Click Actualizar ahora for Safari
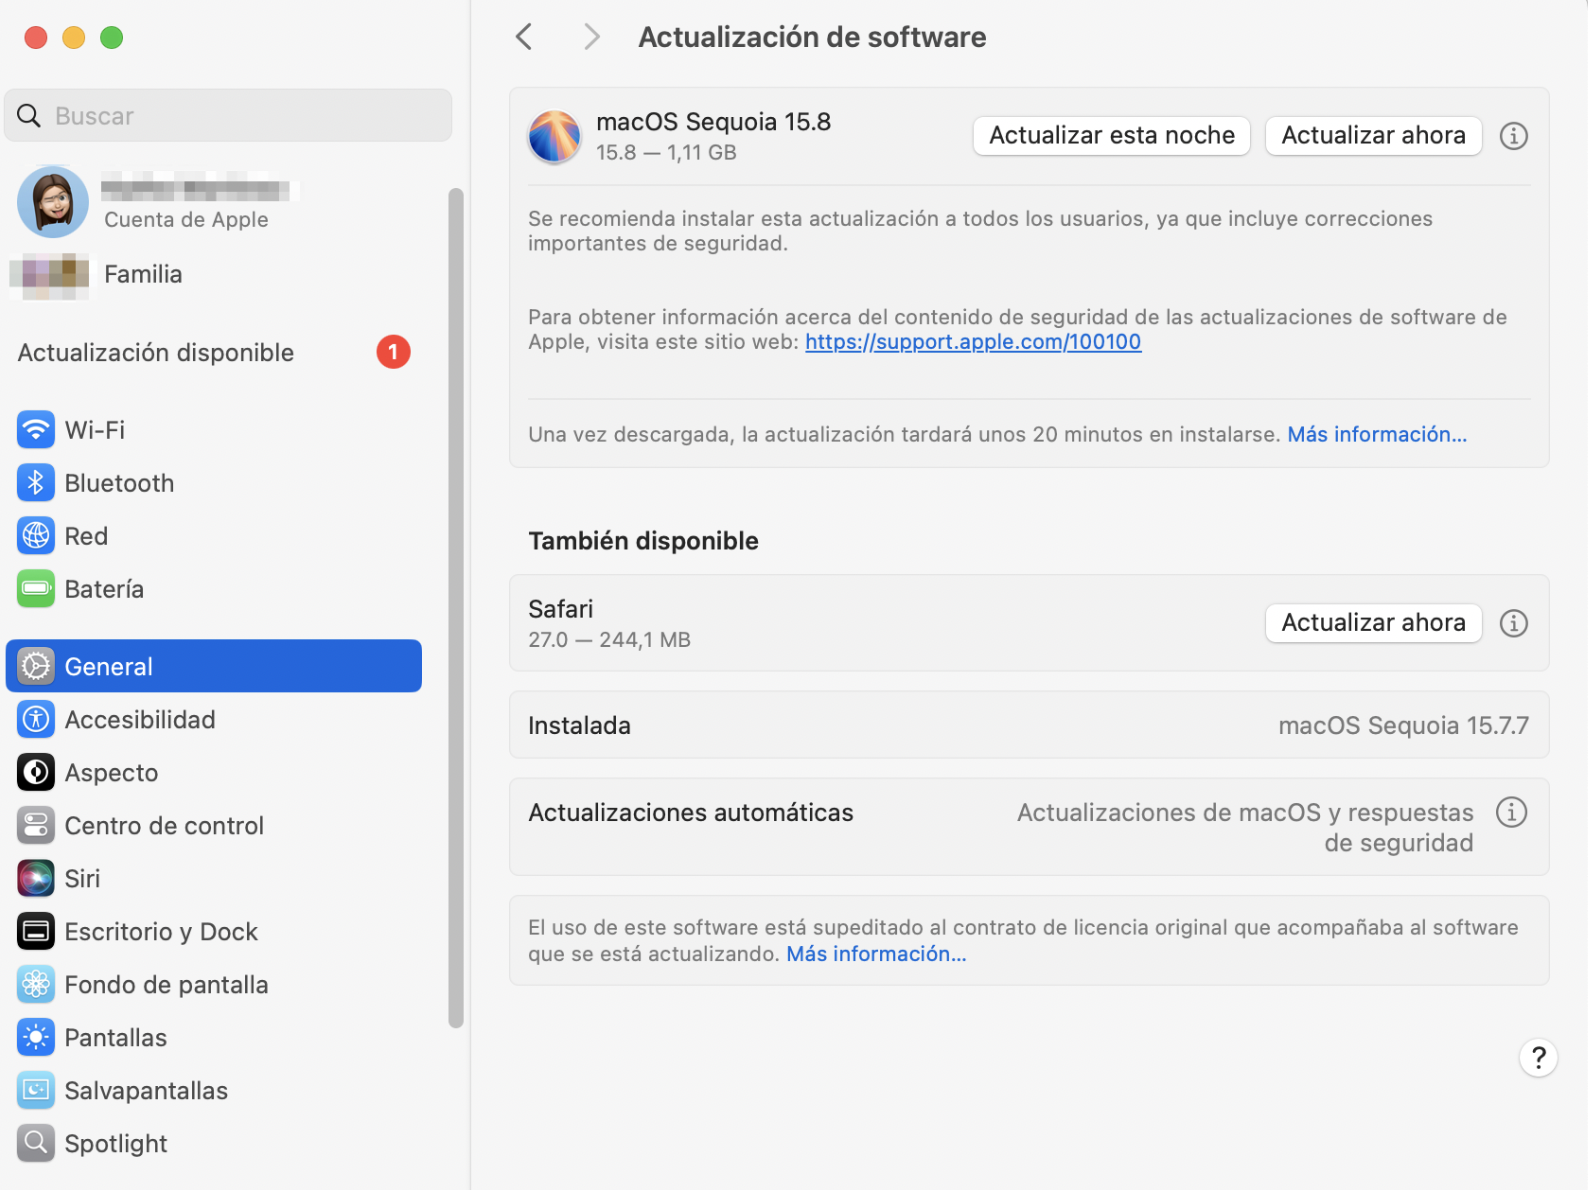 [x=1373, y=622]
